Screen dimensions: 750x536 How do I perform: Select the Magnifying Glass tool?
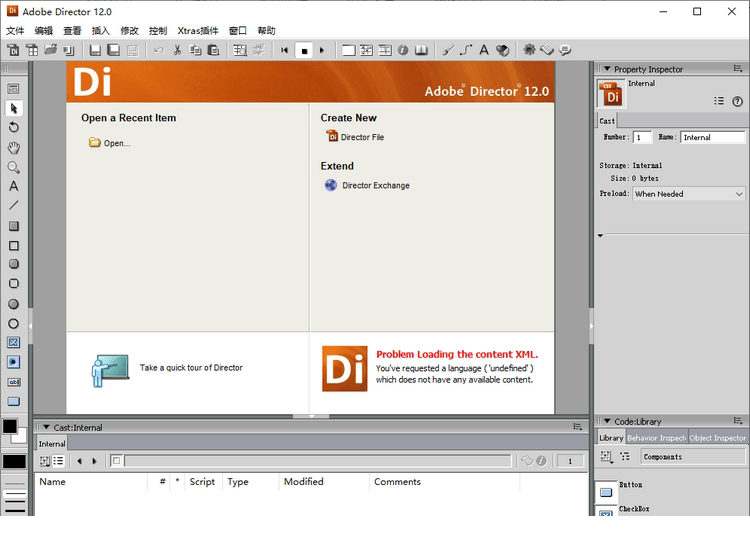coord(13,167)
